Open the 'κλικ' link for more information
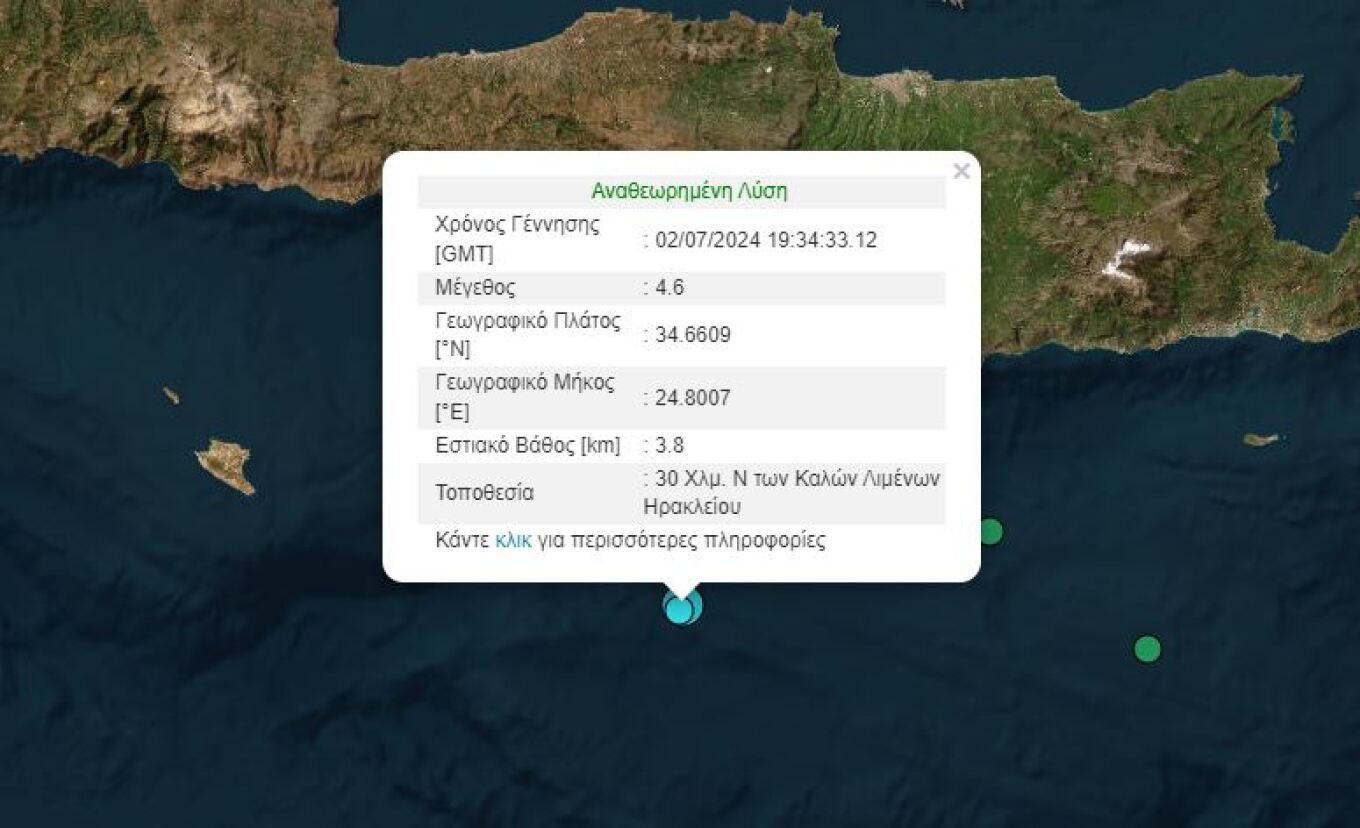The image size is (1360, 828). point(513,541)
